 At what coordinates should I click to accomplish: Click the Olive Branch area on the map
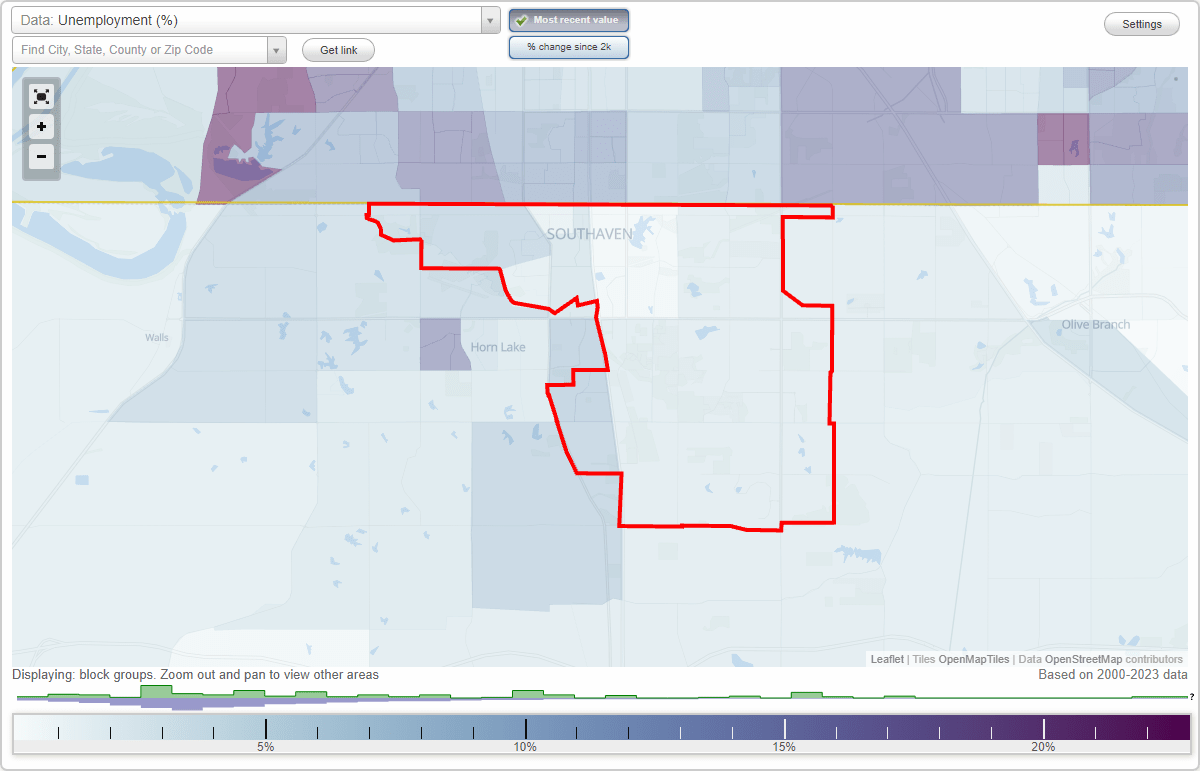1095,324
